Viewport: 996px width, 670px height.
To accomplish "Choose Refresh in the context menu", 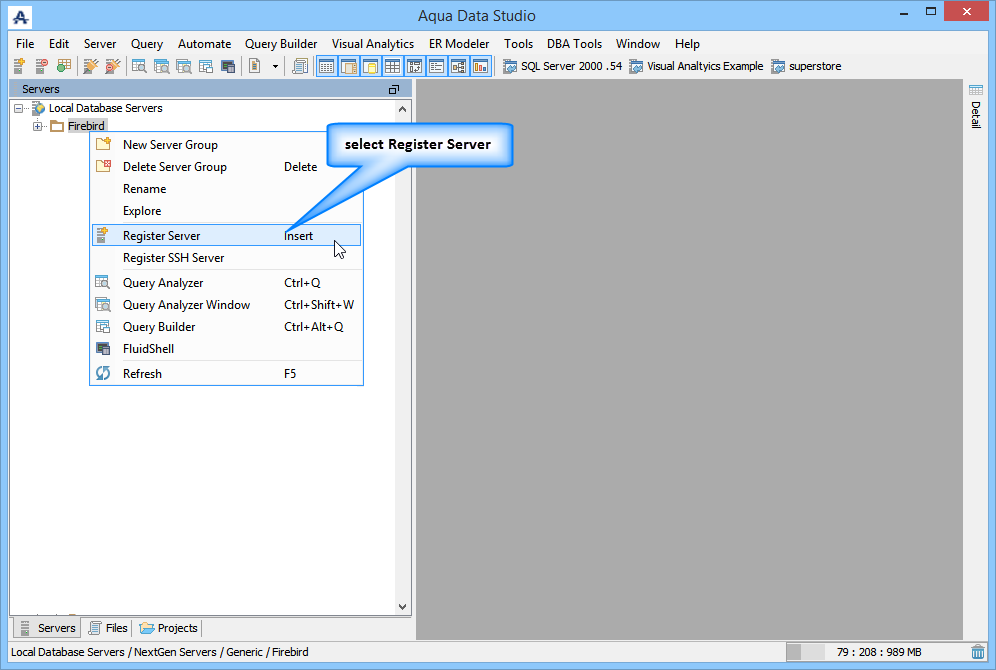I will click(227, 373).
